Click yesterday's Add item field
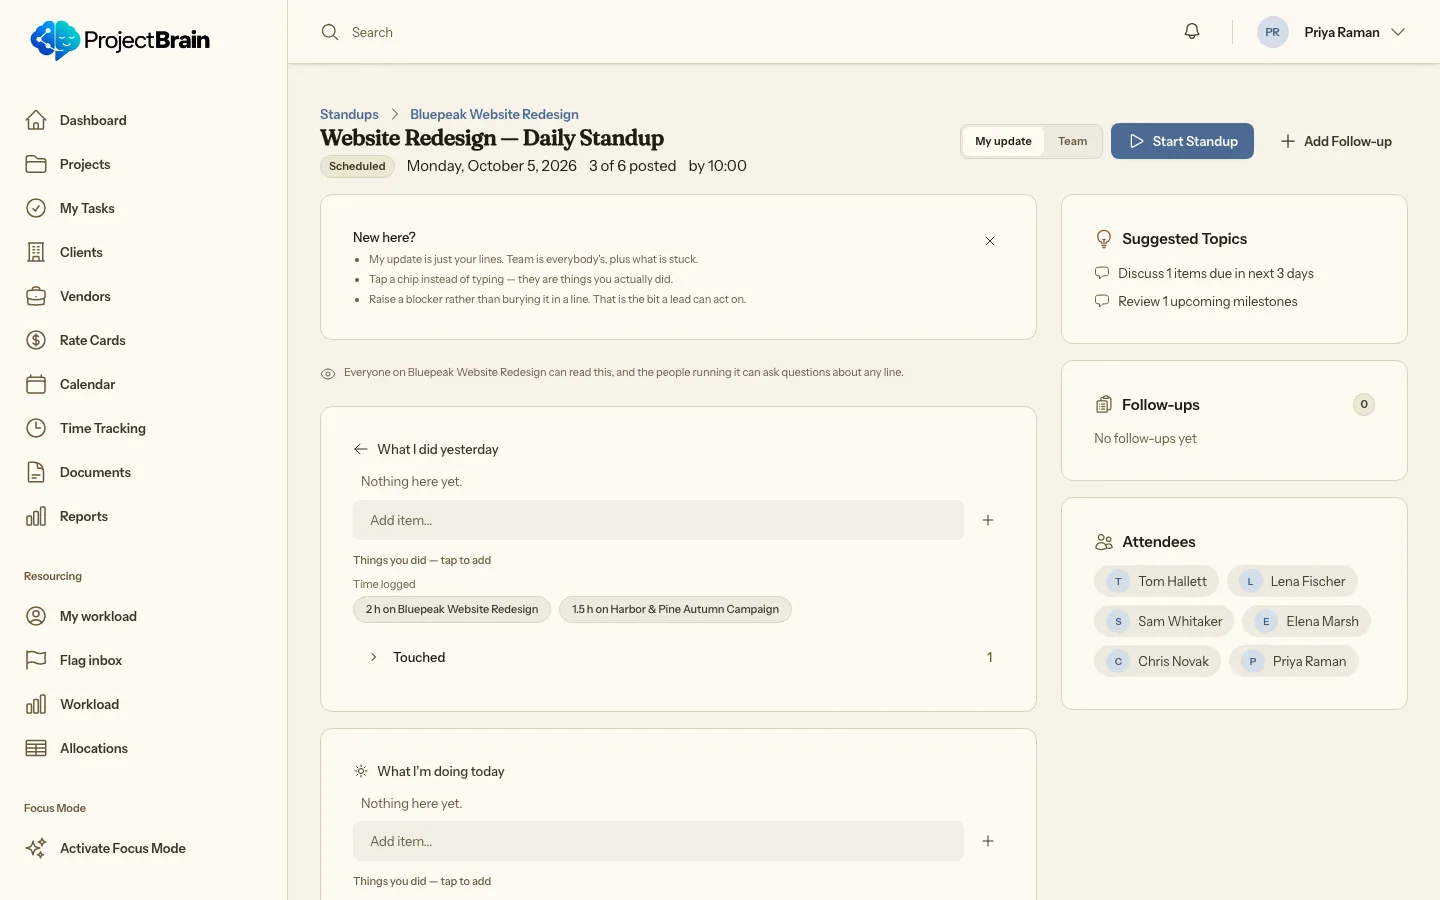Viewport: 1440px width, 900px height. pos(658,520)
